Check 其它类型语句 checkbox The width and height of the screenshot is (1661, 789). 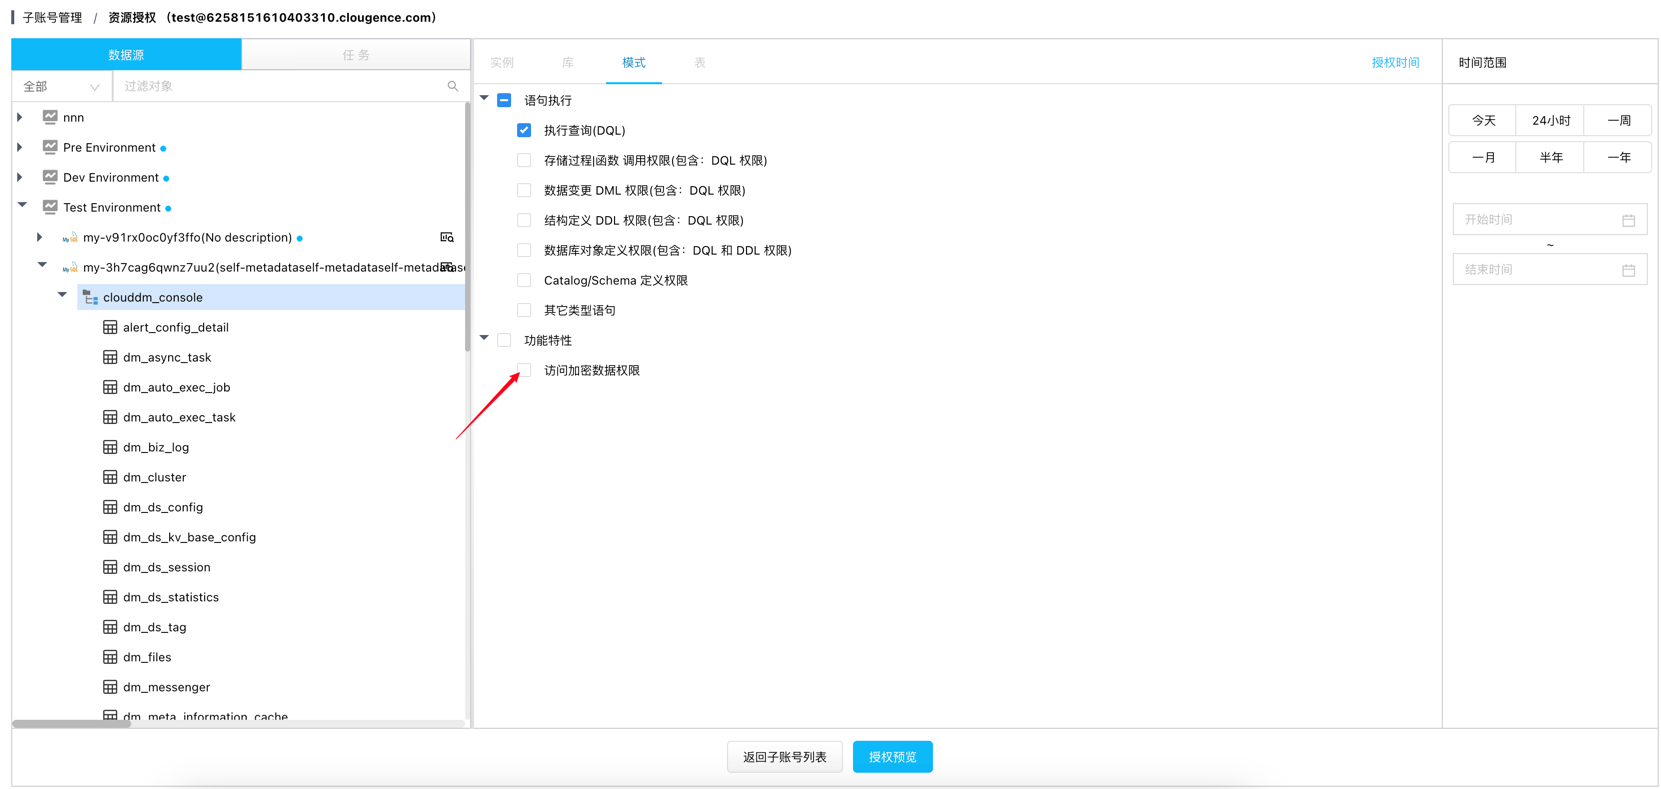524,310
